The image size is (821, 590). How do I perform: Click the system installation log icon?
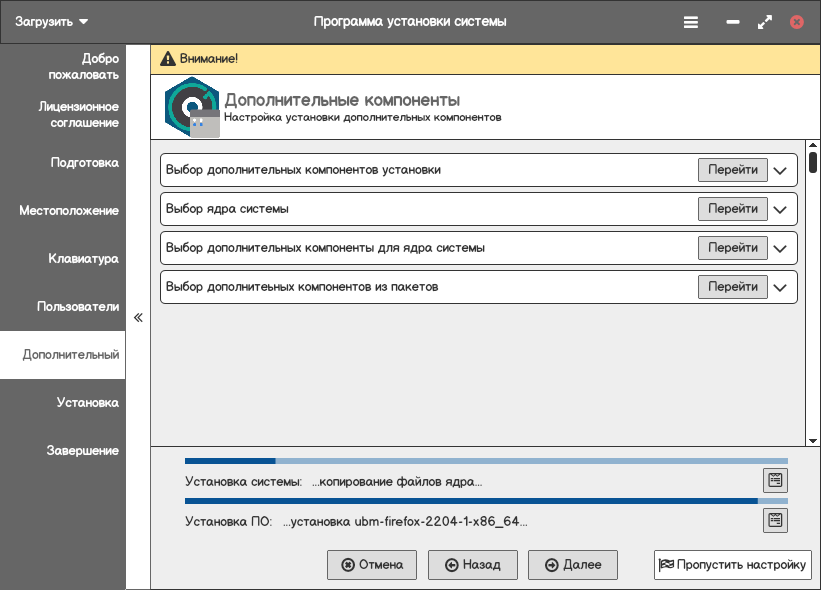775,480
